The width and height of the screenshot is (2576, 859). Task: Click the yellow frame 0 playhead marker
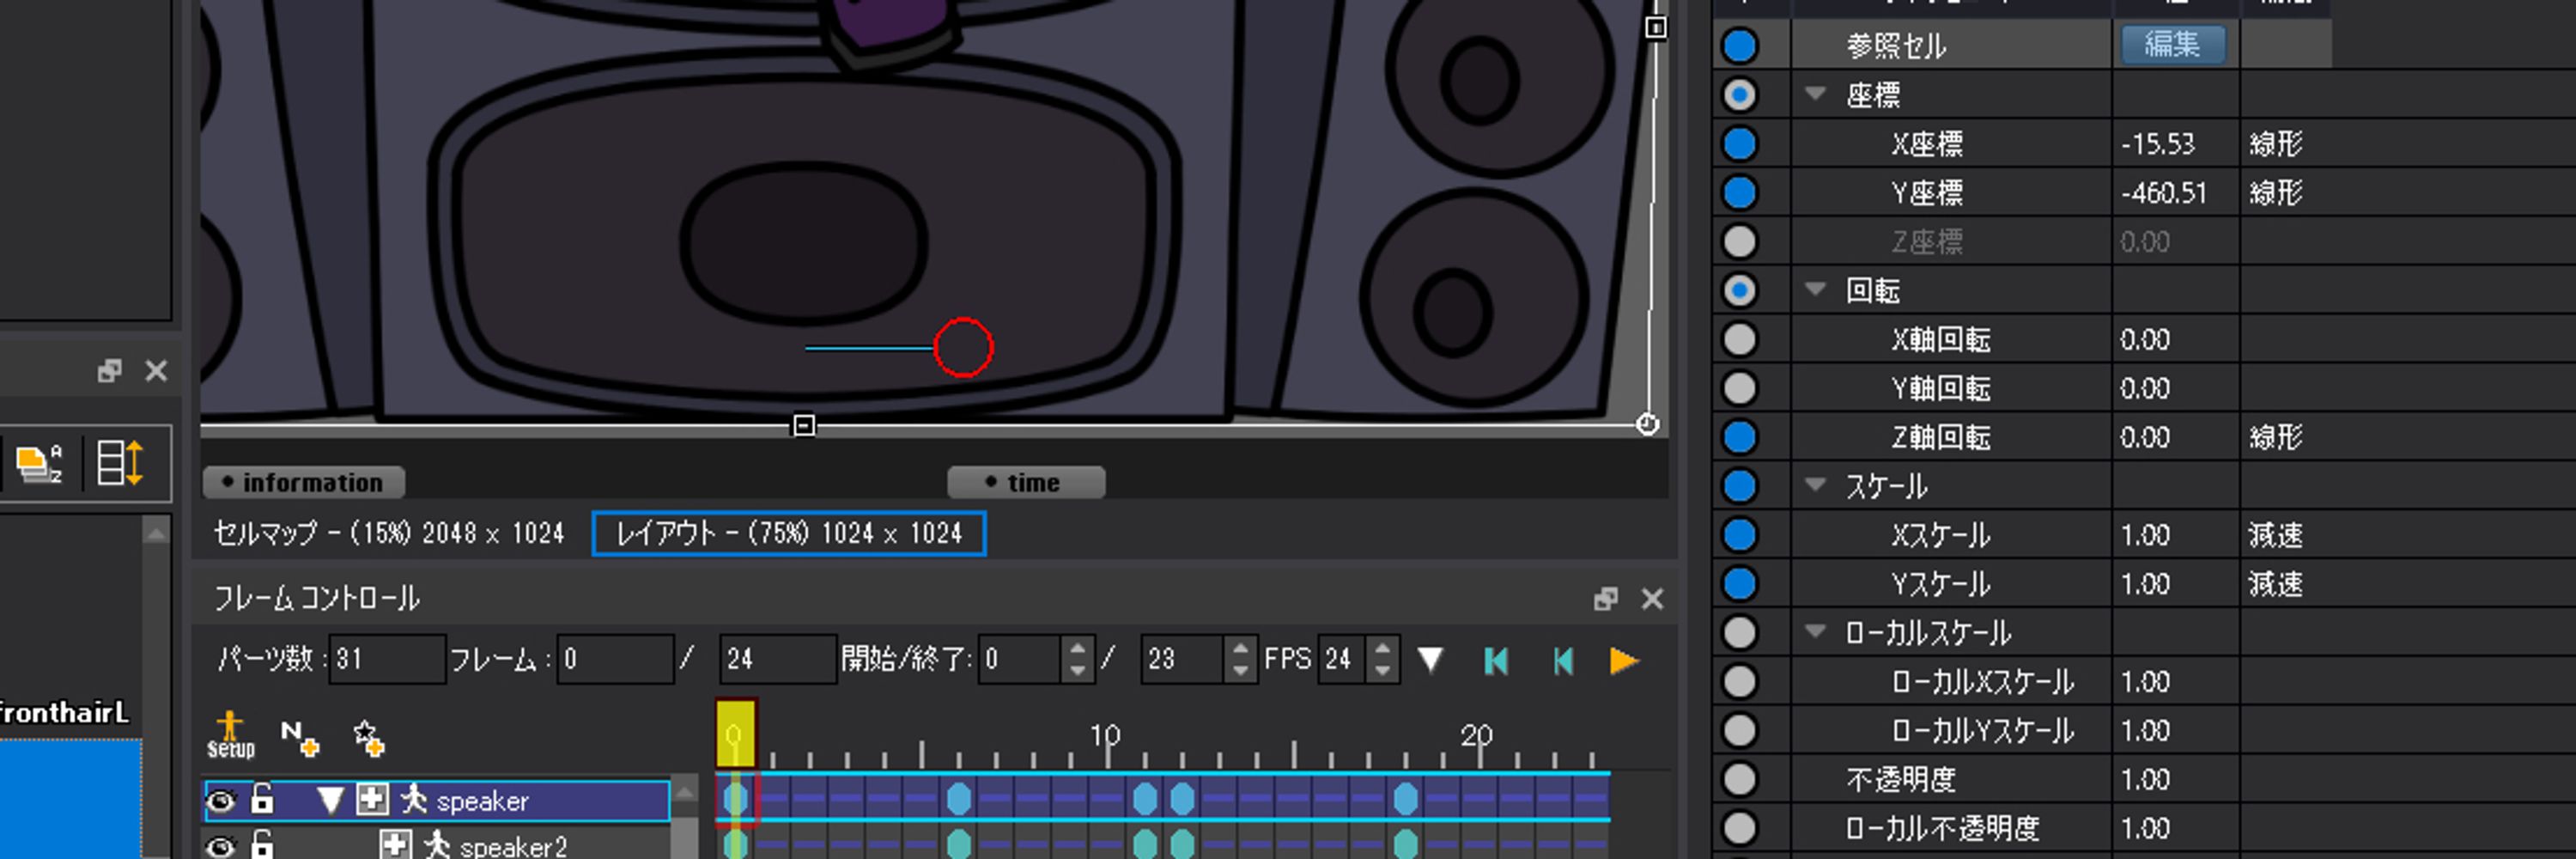tap(736, 735)
